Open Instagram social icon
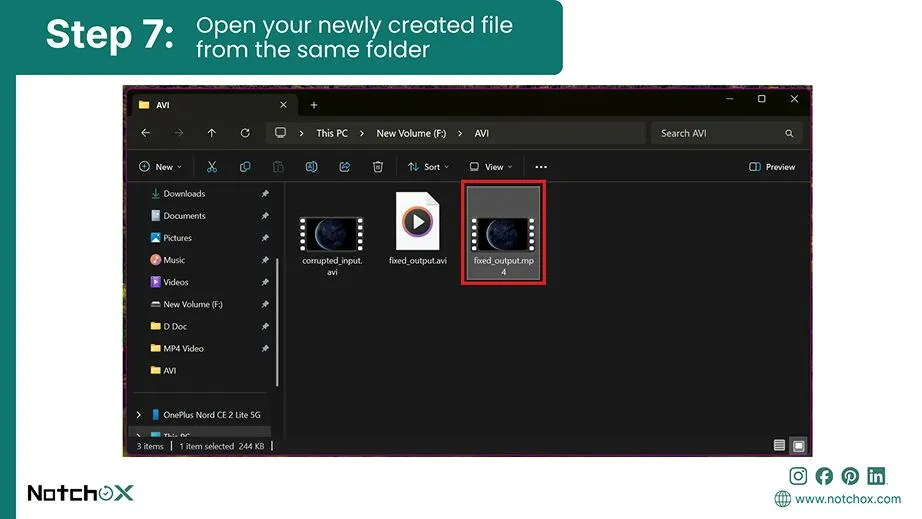 [798, 476]
